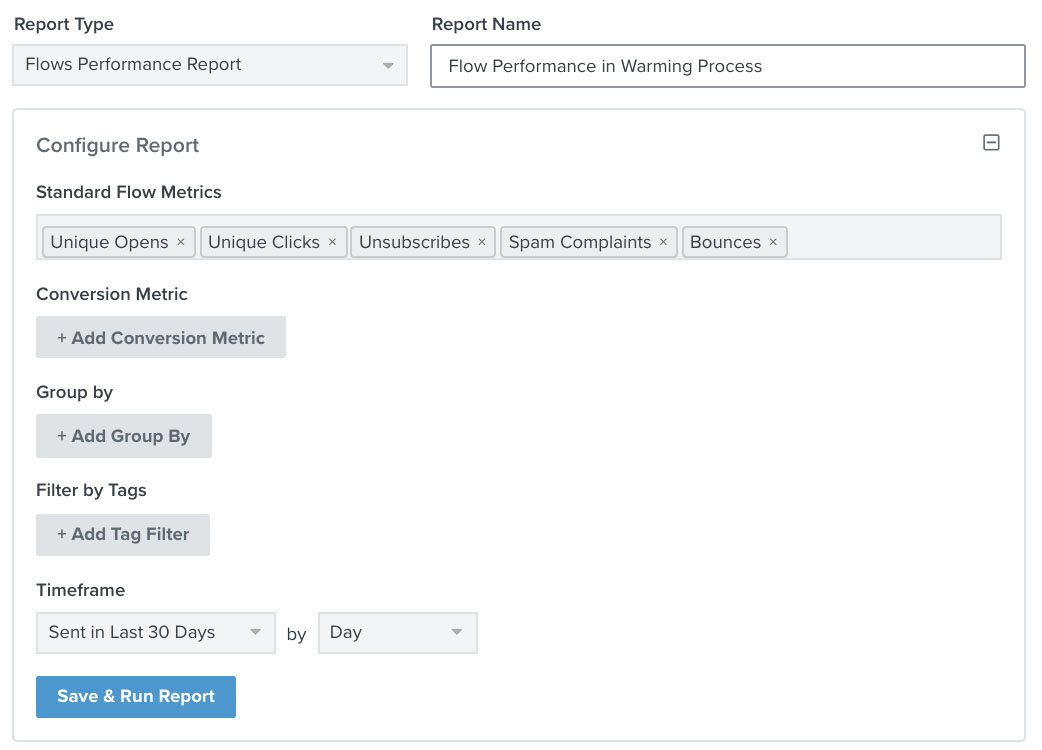Screen dimensions: 1042x750
Task: Remove the Unsubscribes metric tag
Action: tap(482, 242)
